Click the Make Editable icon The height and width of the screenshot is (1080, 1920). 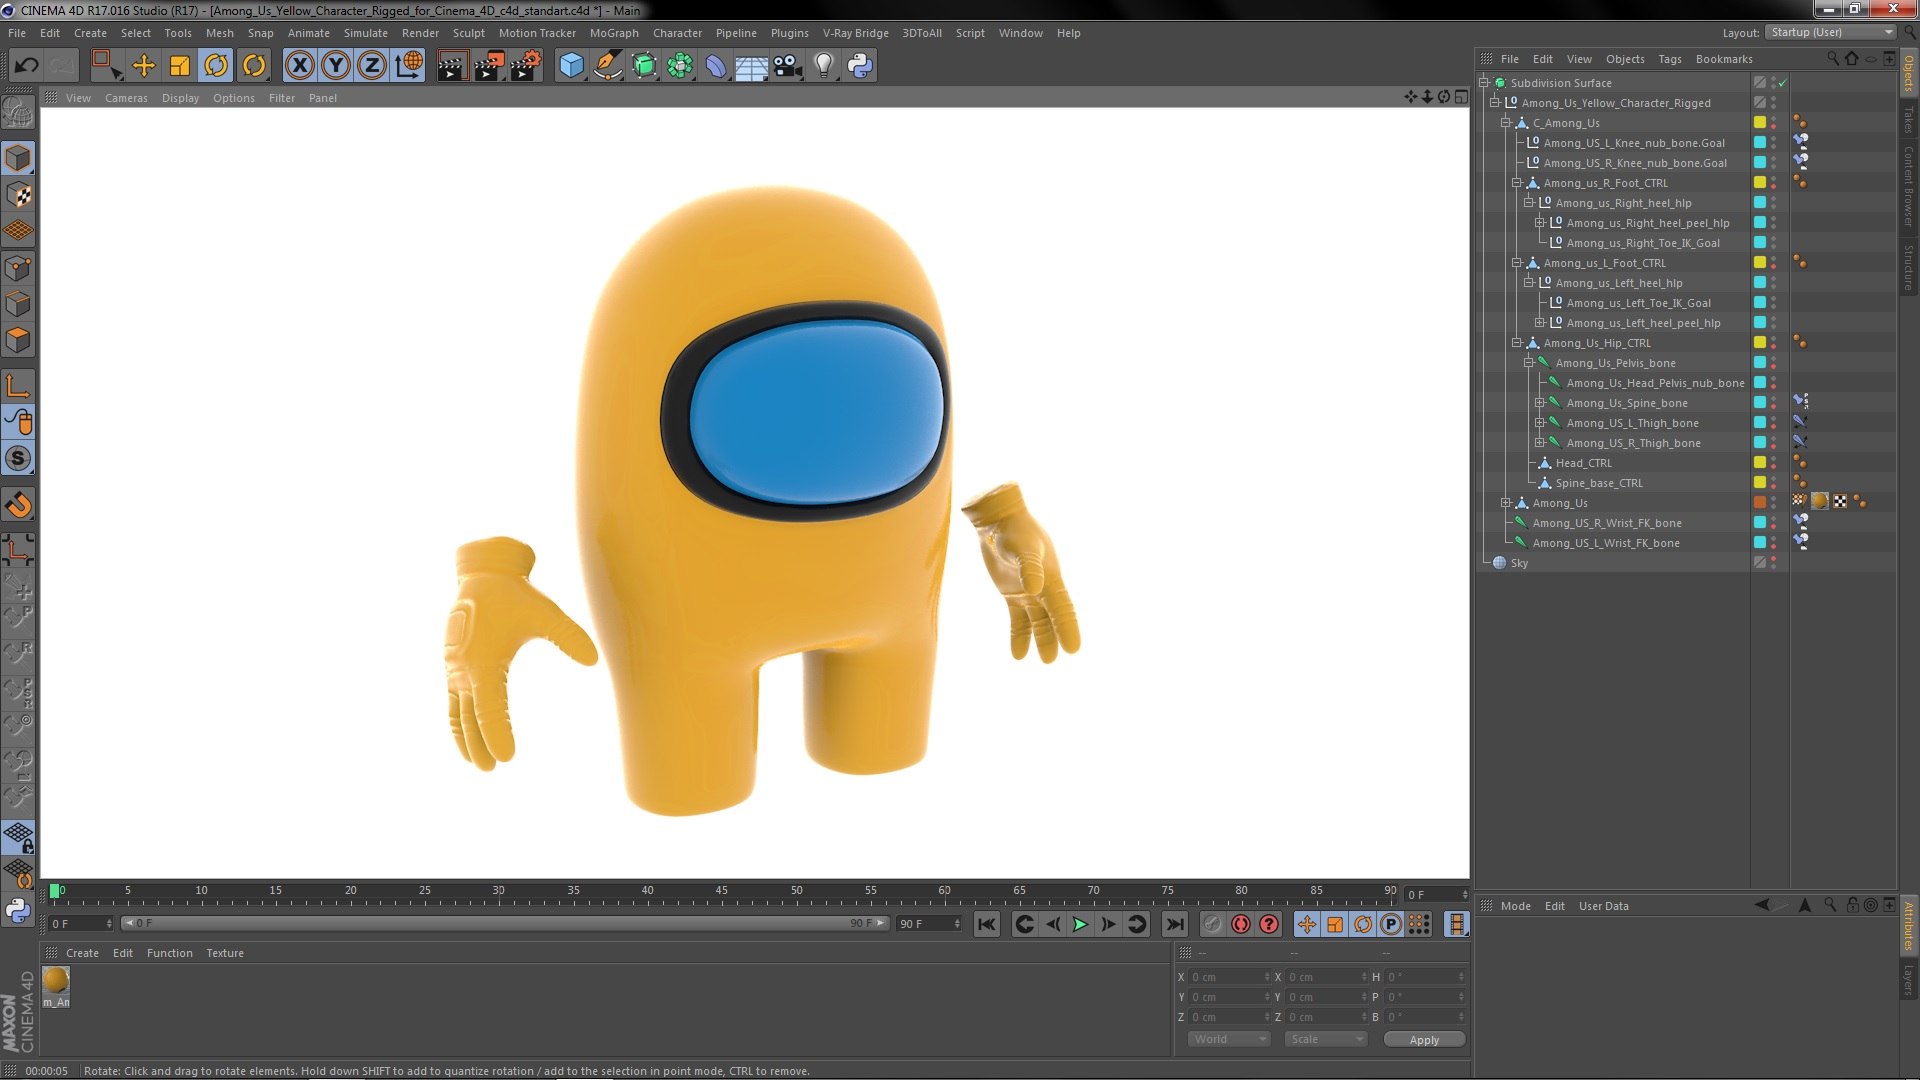tap(18, 113)
